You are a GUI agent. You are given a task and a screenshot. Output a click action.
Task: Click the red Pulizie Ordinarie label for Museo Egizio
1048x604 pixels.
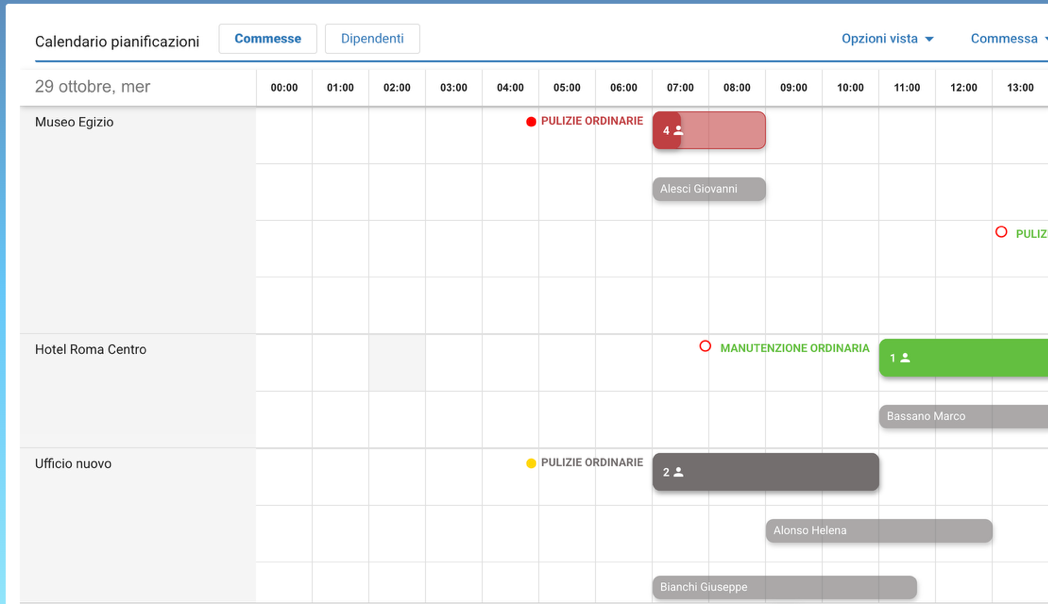pos(591,121)
